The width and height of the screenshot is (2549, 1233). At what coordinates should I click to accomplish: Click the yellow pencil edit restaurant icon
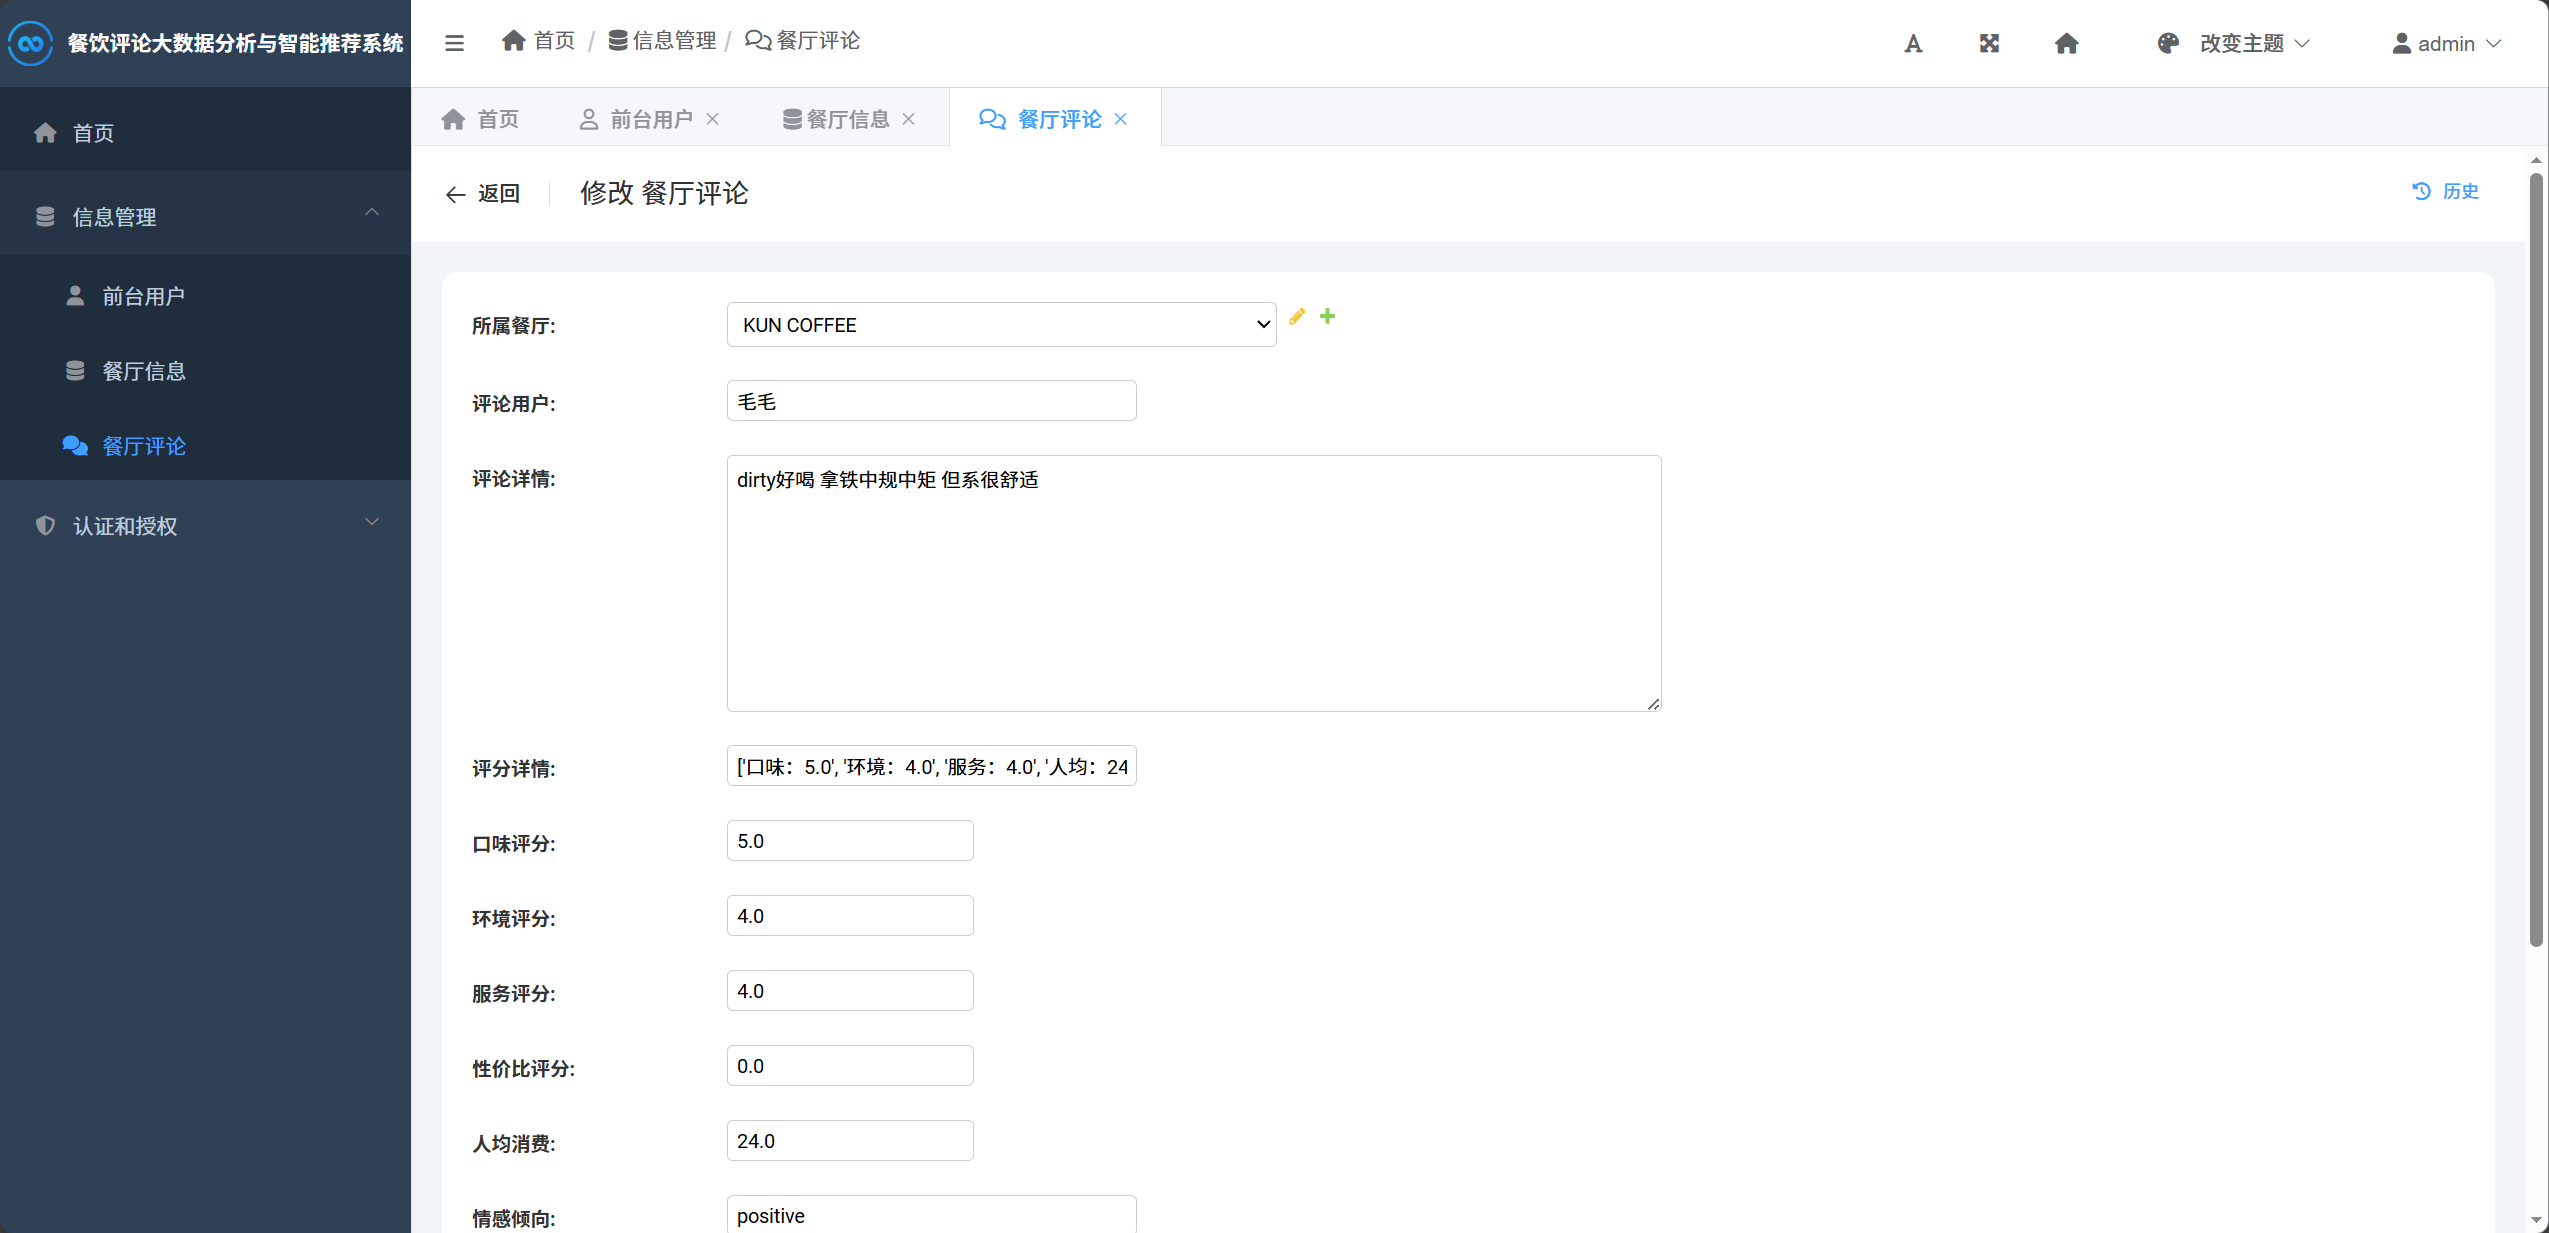click(x=1297, y=317)
